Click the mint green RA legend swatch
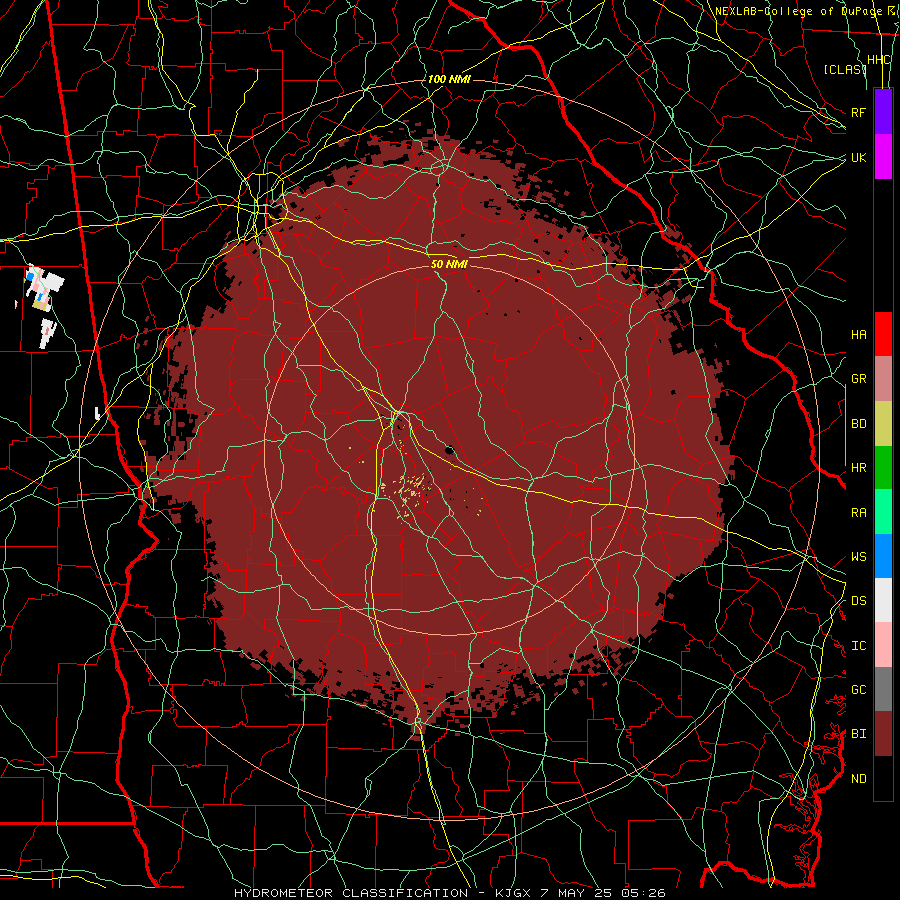Viewport: 900px width, 900px height. tap(883, 511)
